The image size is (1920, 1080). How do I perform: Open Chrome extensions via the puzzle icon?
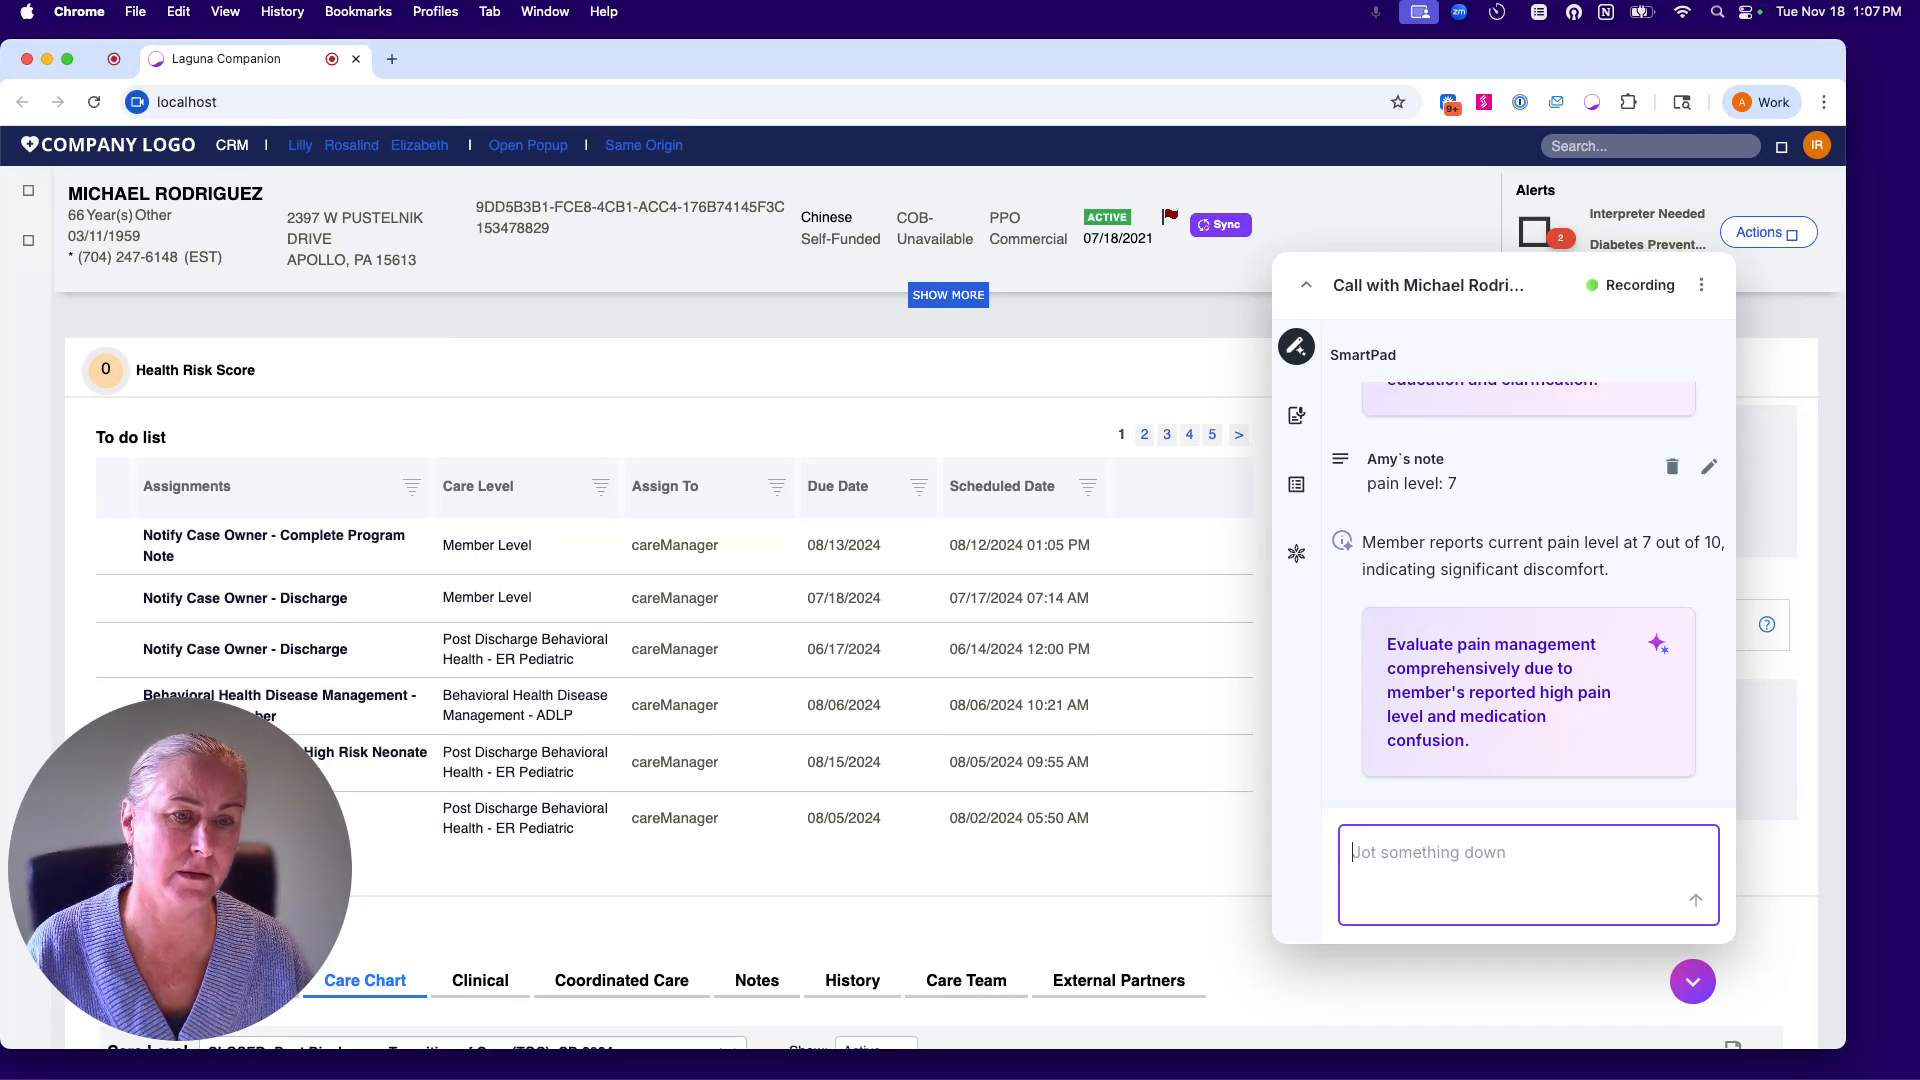[1628, 101]
